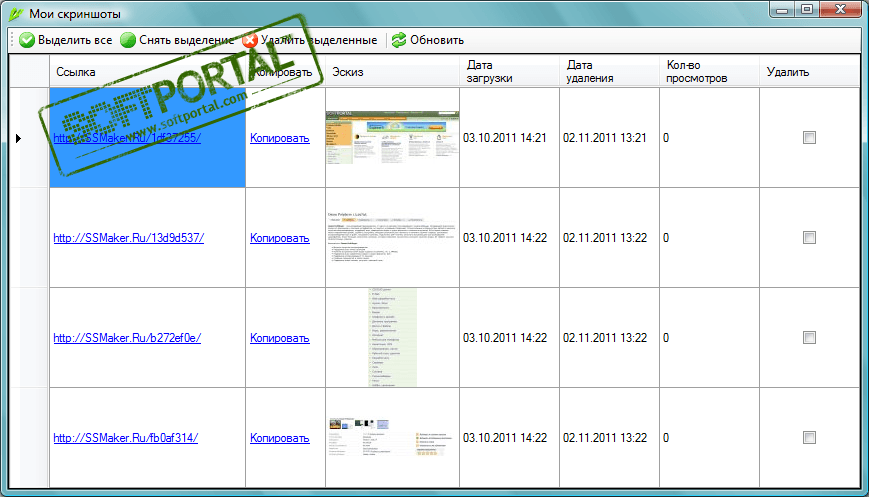
Task: Tick delete checkbox for fb0af314 row
Action: pos(809,438)
